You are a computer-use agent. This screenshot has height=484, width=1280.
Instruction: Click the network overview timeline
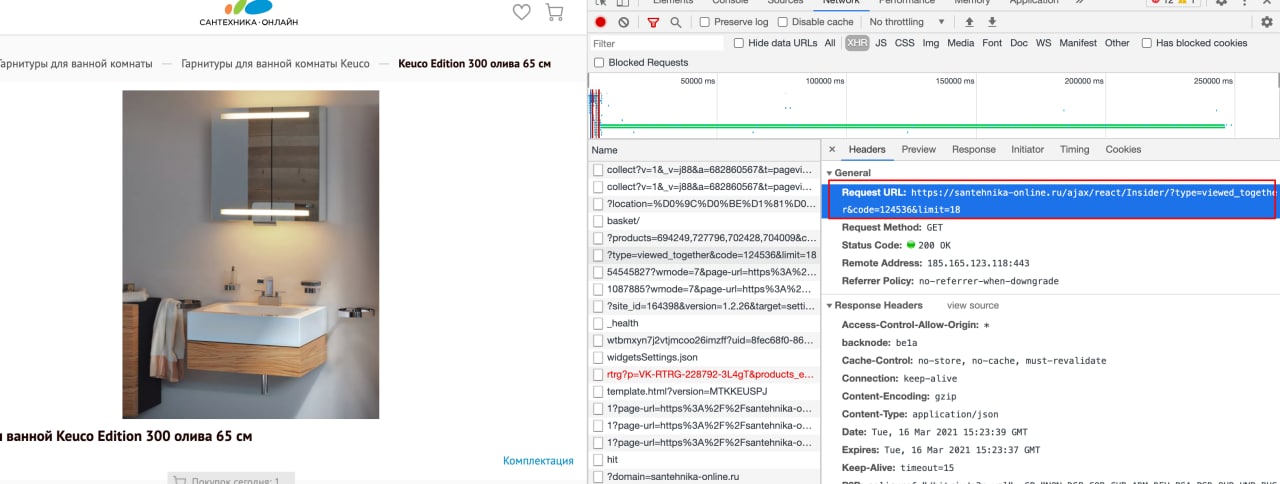pos(934,105)
